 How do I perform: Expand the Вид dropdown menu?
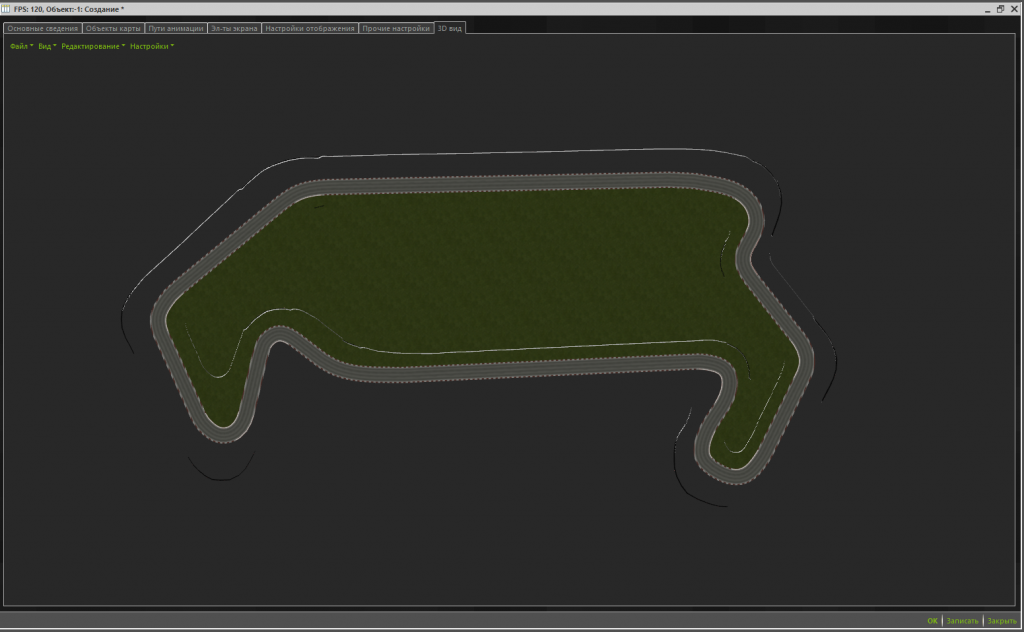pos(47,46)
